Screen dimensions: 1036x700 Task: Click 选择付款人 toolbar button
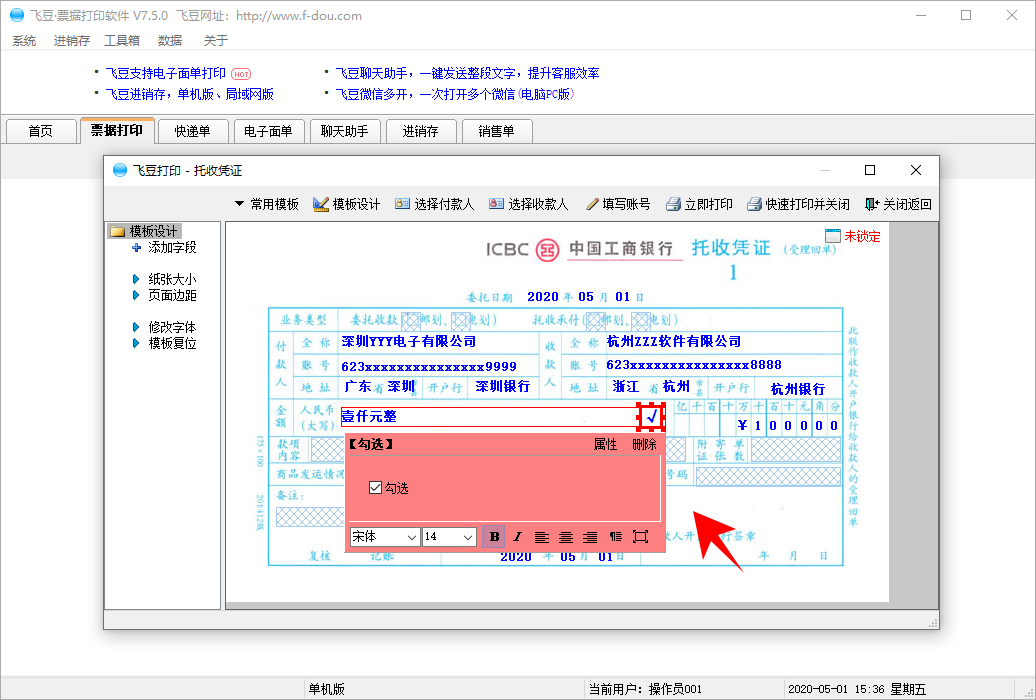click(434, 204)
